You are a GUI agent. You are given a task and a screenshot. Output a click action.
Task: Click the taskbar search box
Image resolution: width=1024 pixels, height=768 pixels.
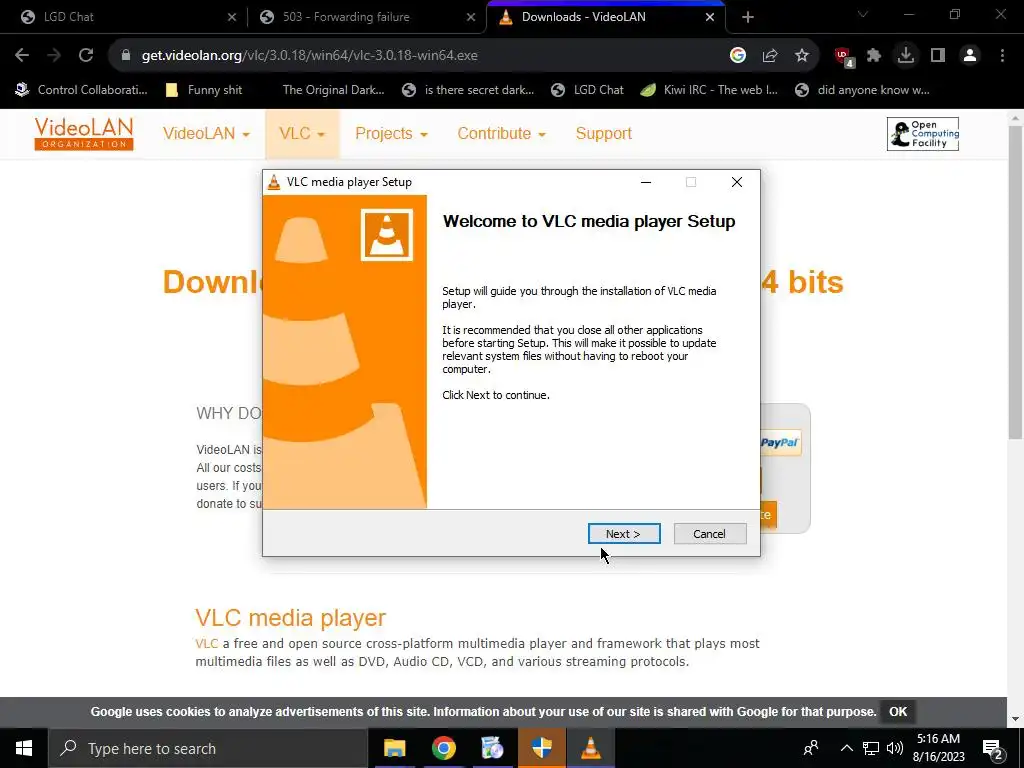pos(208,748)
